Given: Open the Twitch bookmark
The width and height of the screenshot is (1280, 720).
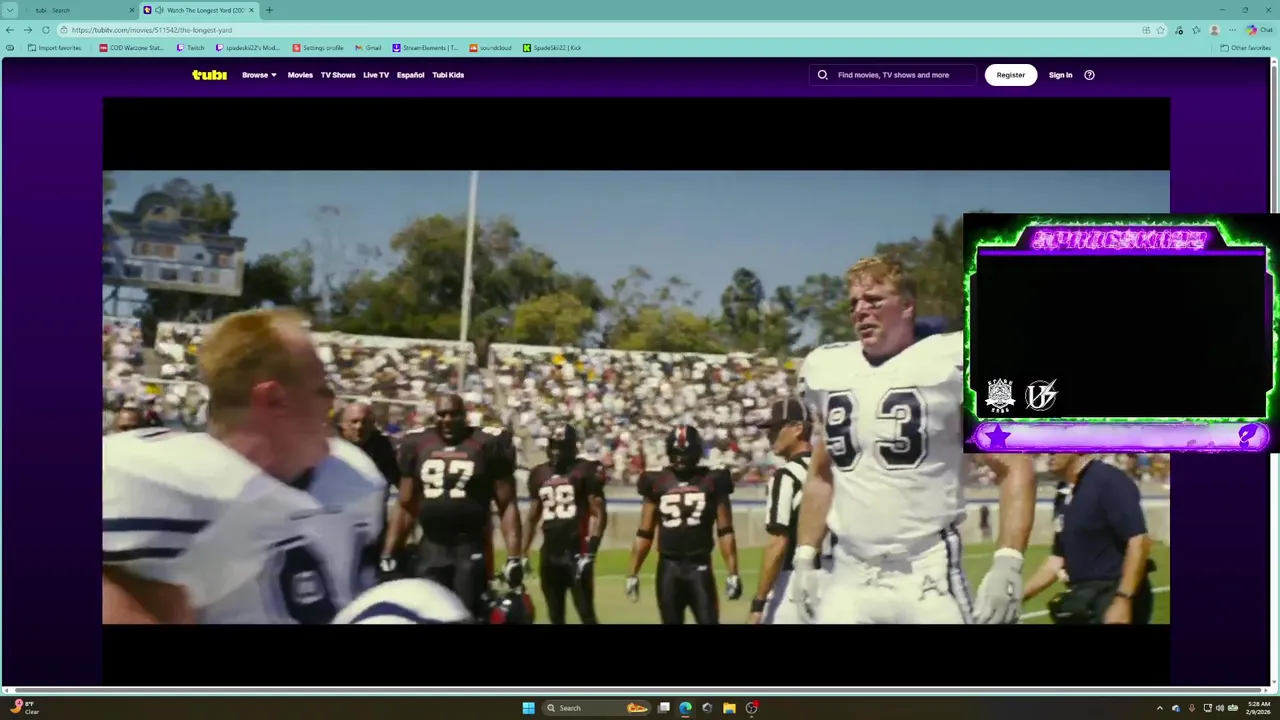Looking at the screenshot, I should pyautogui.click(x=190, y=48).
